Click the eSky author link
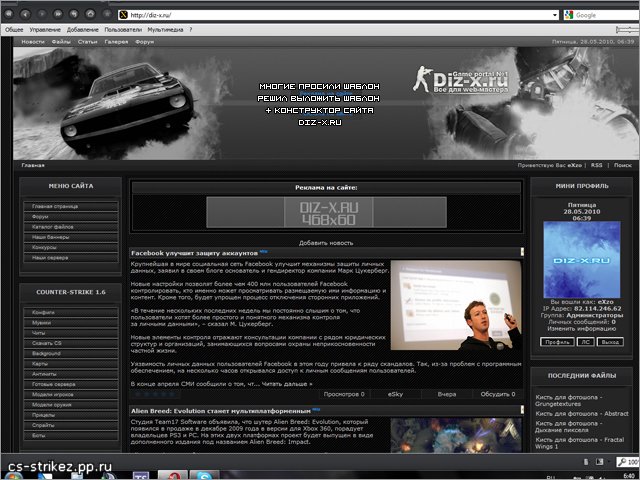This screenshot has height=480, width=640. tap(395, 394)
